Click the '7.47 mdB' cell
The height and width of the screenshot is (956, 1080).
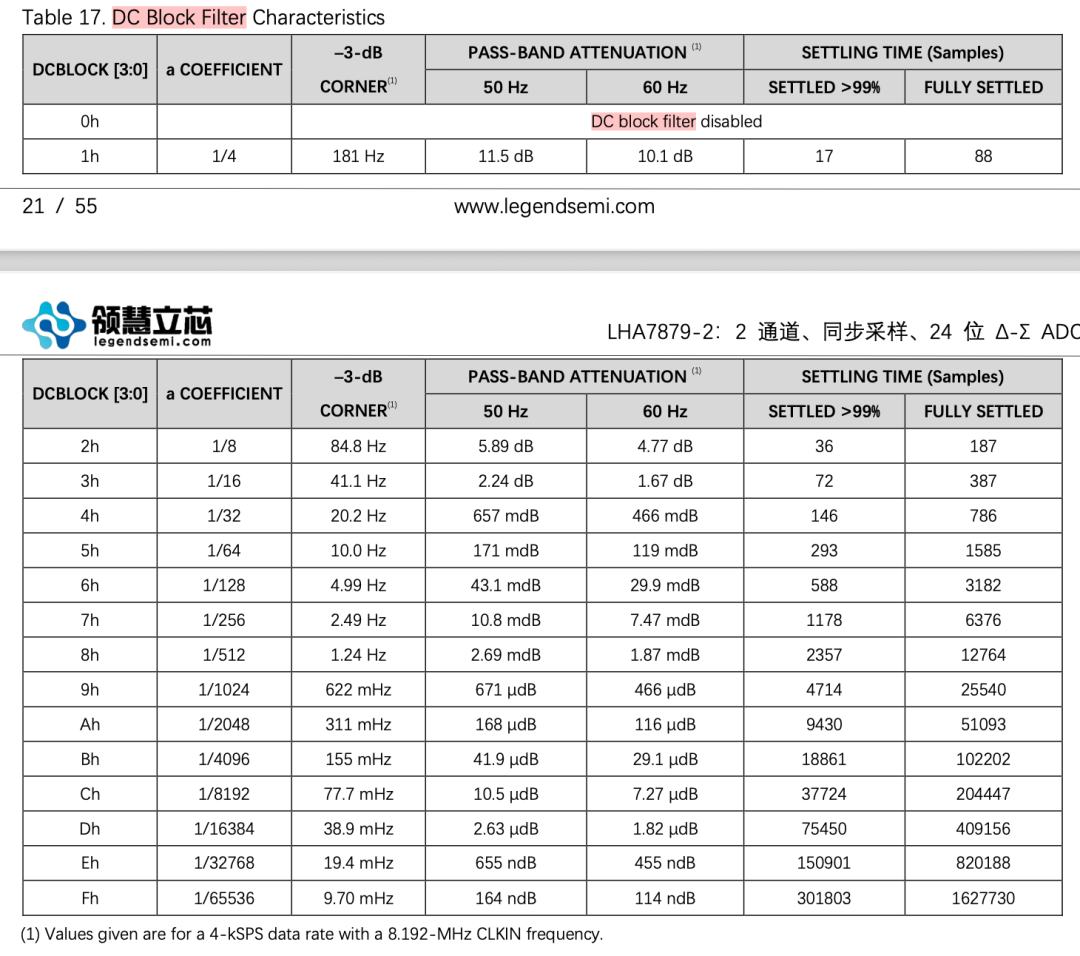(x=665, y=620)
